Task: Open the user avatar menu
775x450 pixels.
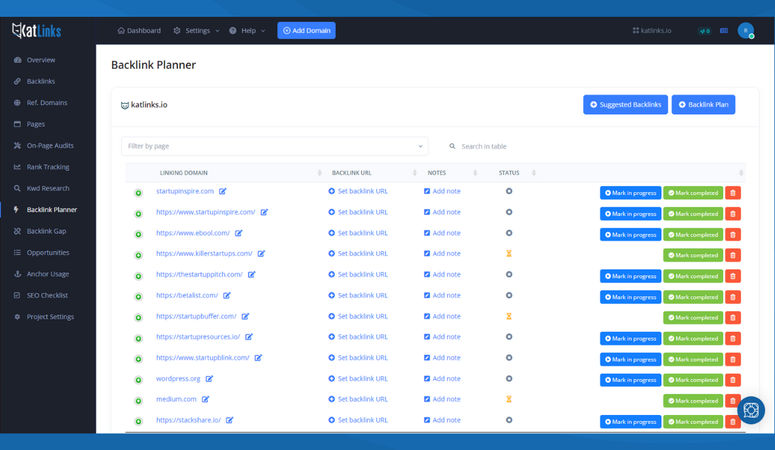Action: (x=746, y=31)
